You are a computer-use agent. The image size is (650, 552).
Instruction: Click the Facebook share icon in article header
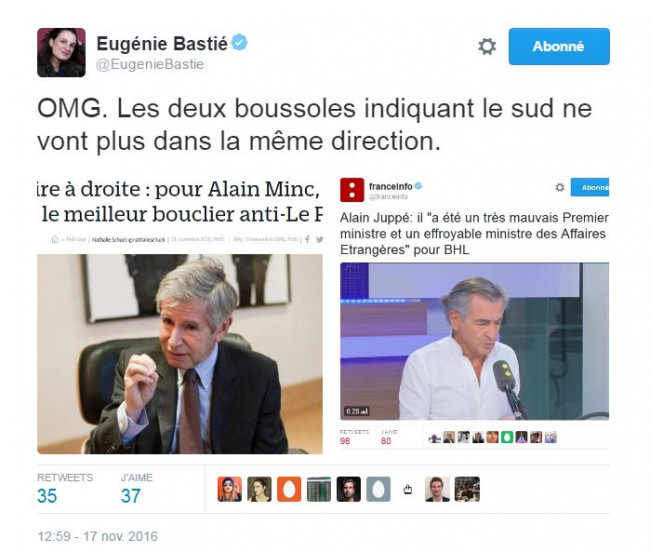(x=307, y=239)
